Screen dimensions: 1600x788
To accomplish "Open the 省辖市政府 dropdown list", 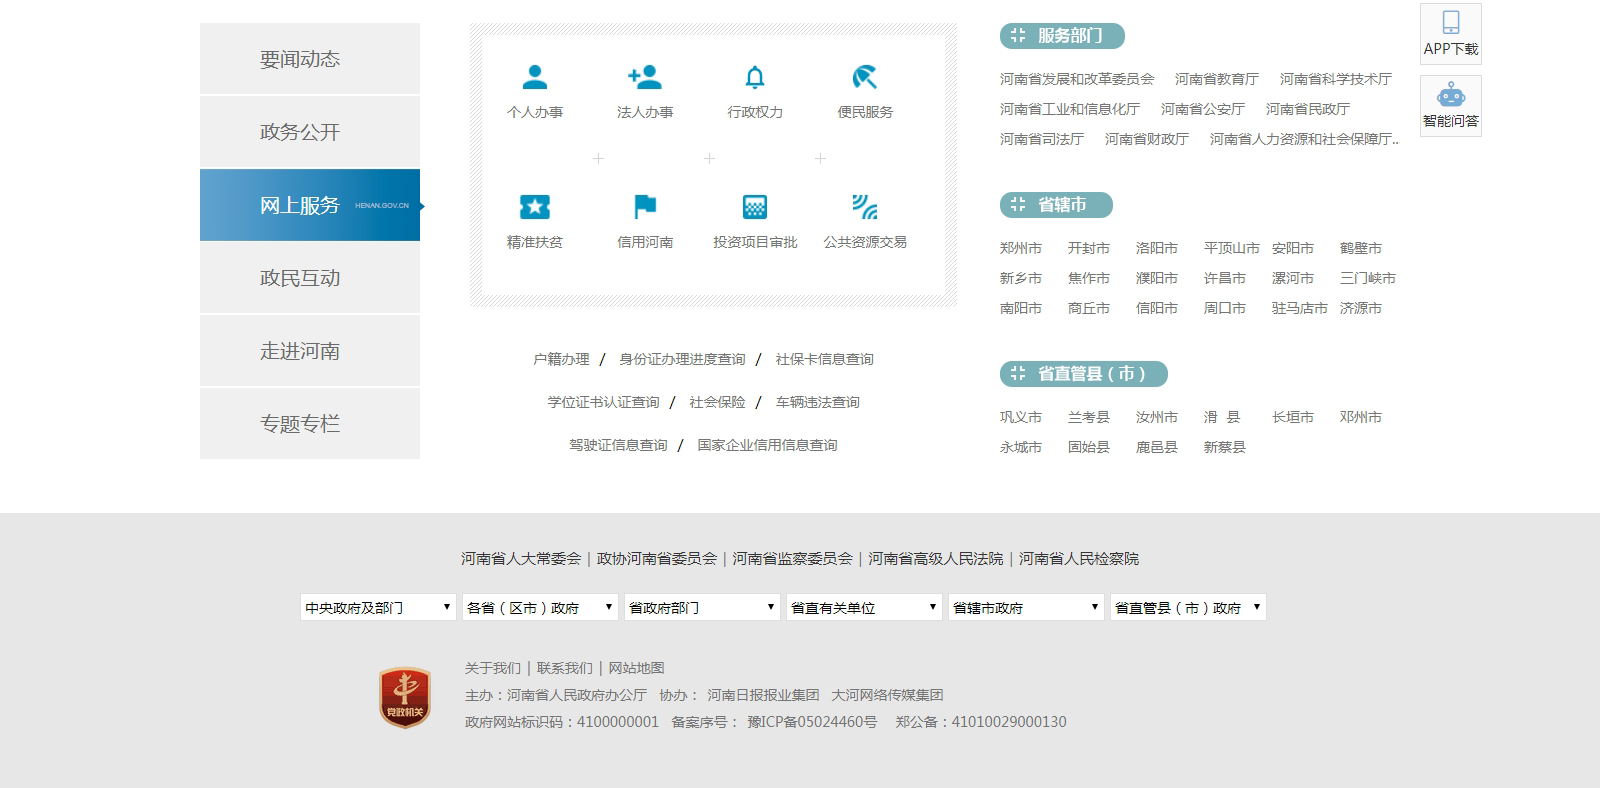I will (1026, 607).
